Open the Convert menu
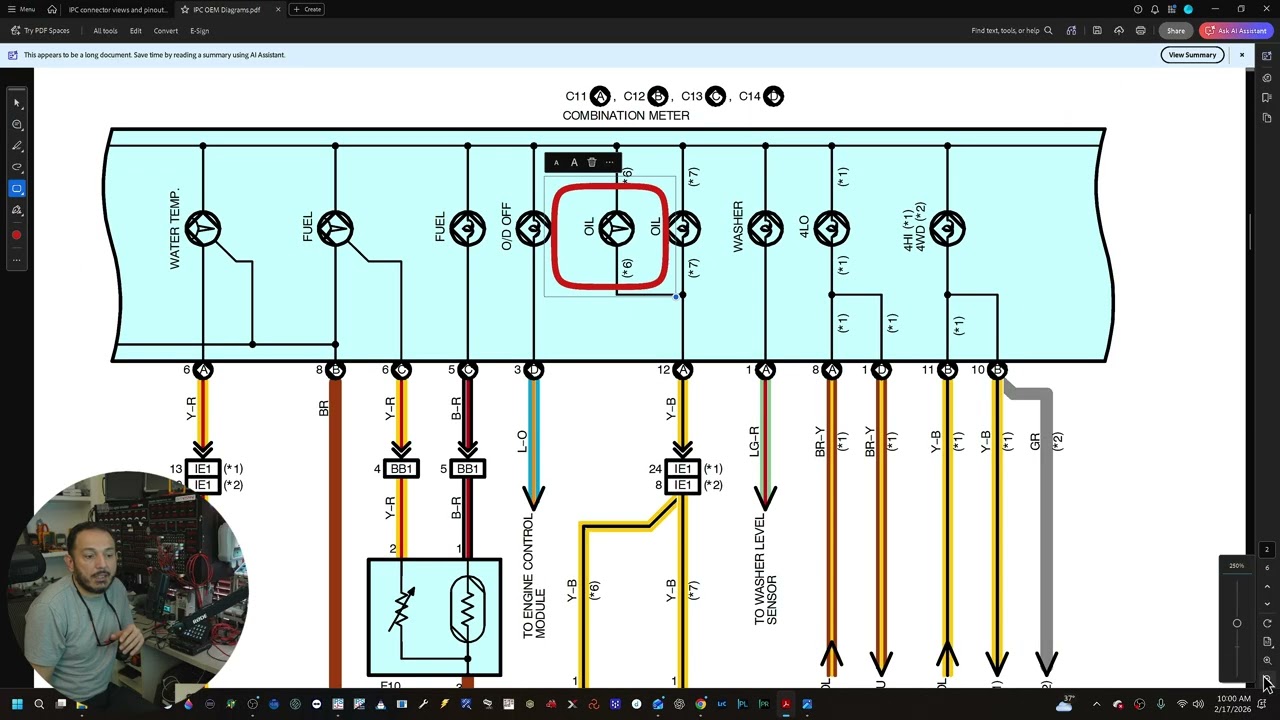 tap(166, 31)
